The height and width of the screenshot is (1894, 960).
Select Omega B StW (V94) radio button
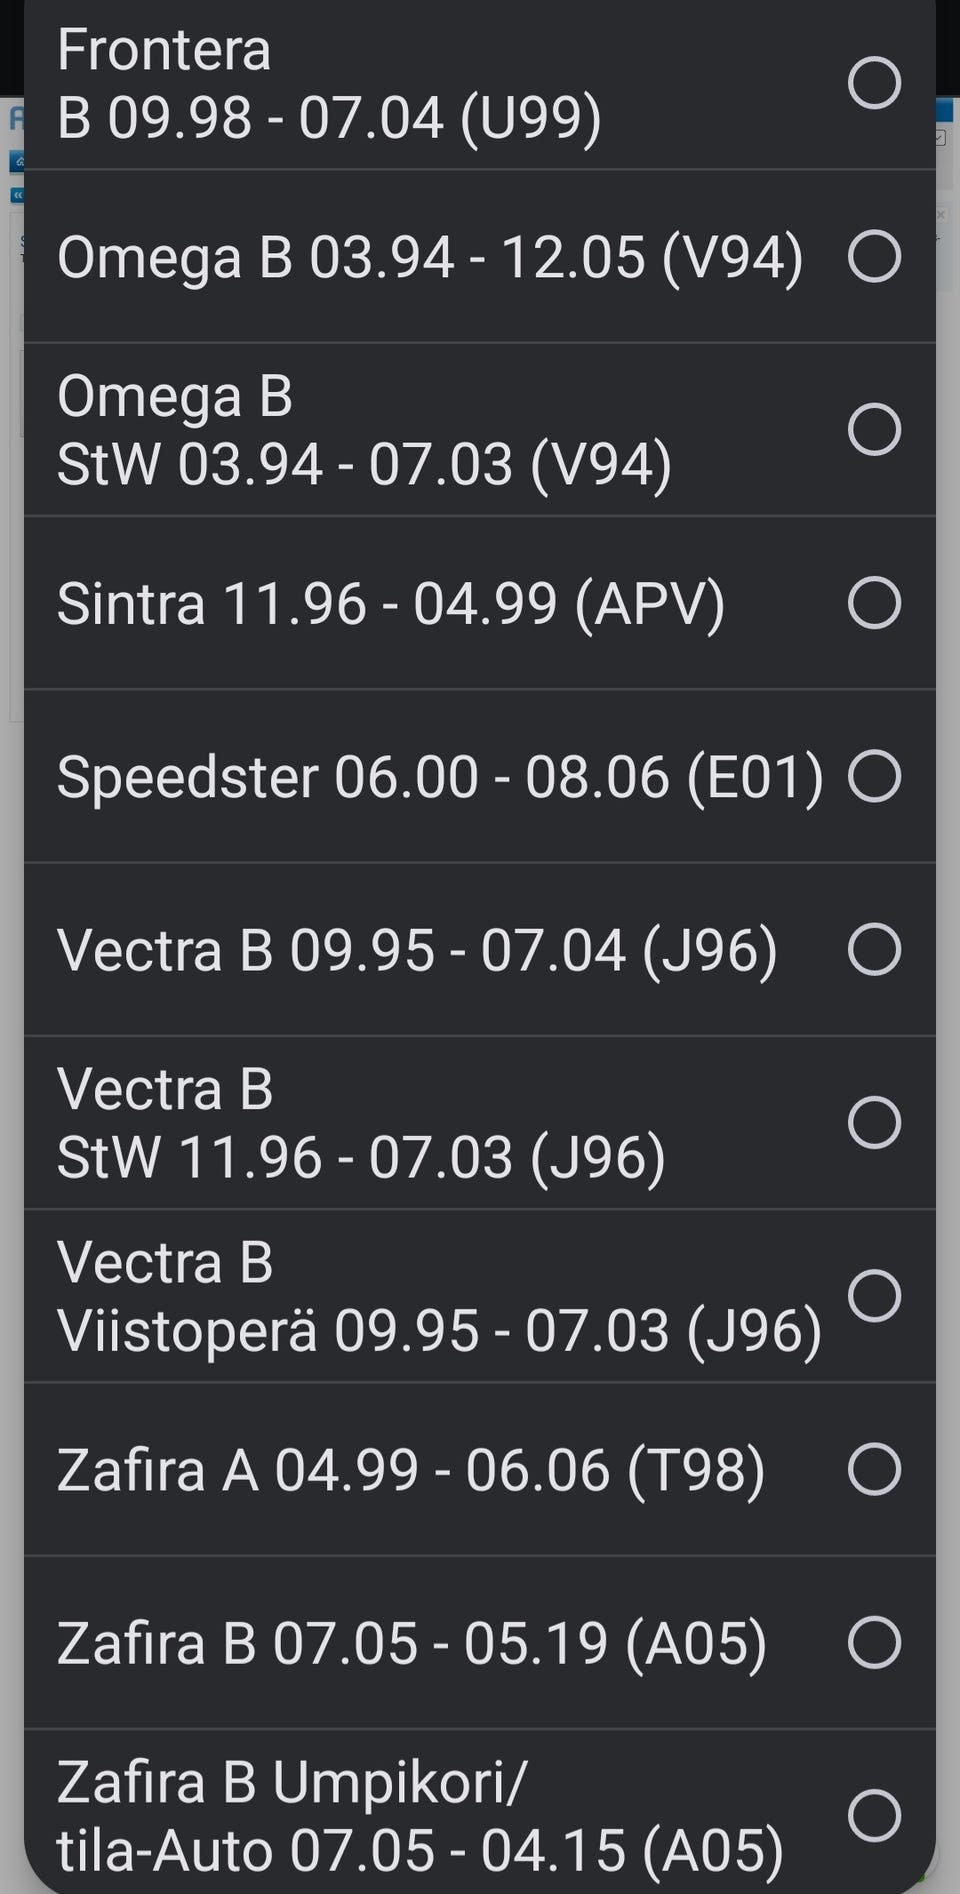874,429
